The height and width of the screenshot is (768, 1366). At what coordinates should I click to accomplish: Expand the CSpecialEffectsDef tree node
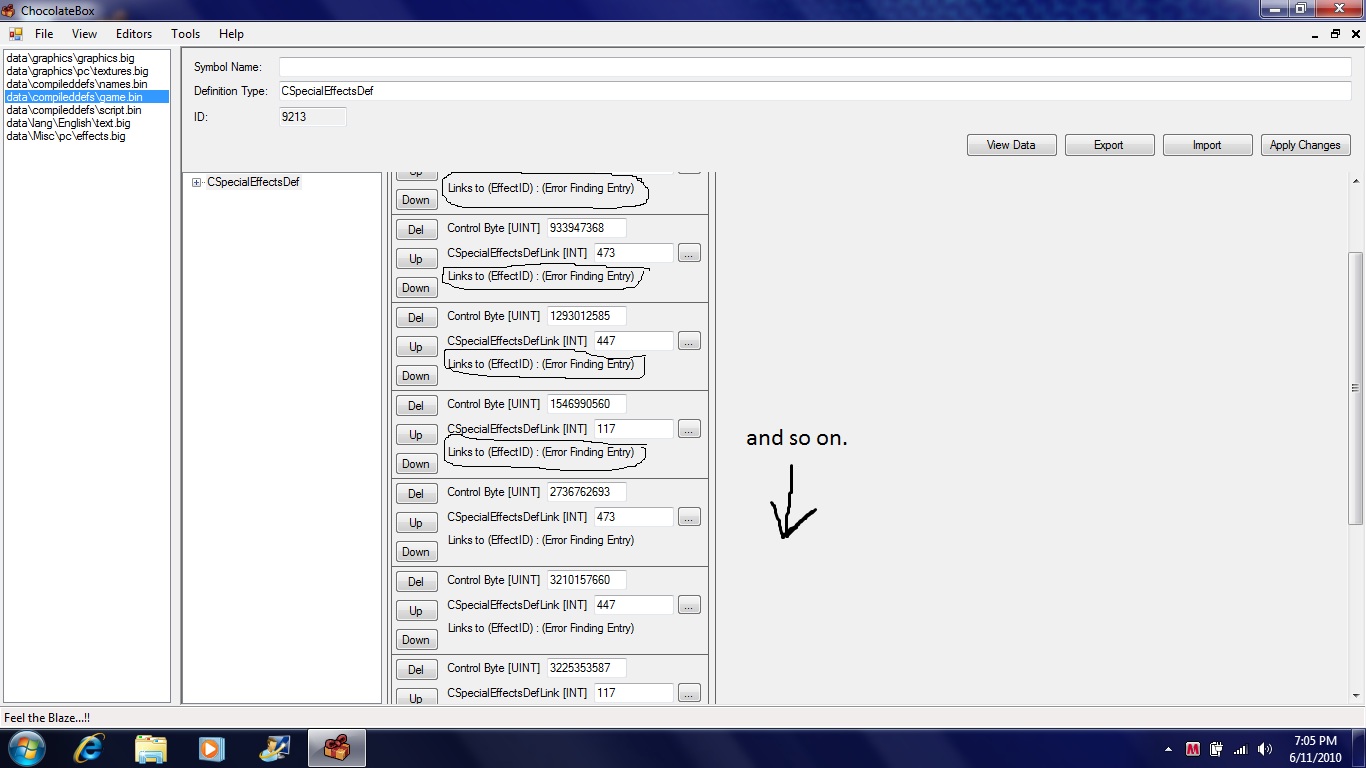coord(197,183)
